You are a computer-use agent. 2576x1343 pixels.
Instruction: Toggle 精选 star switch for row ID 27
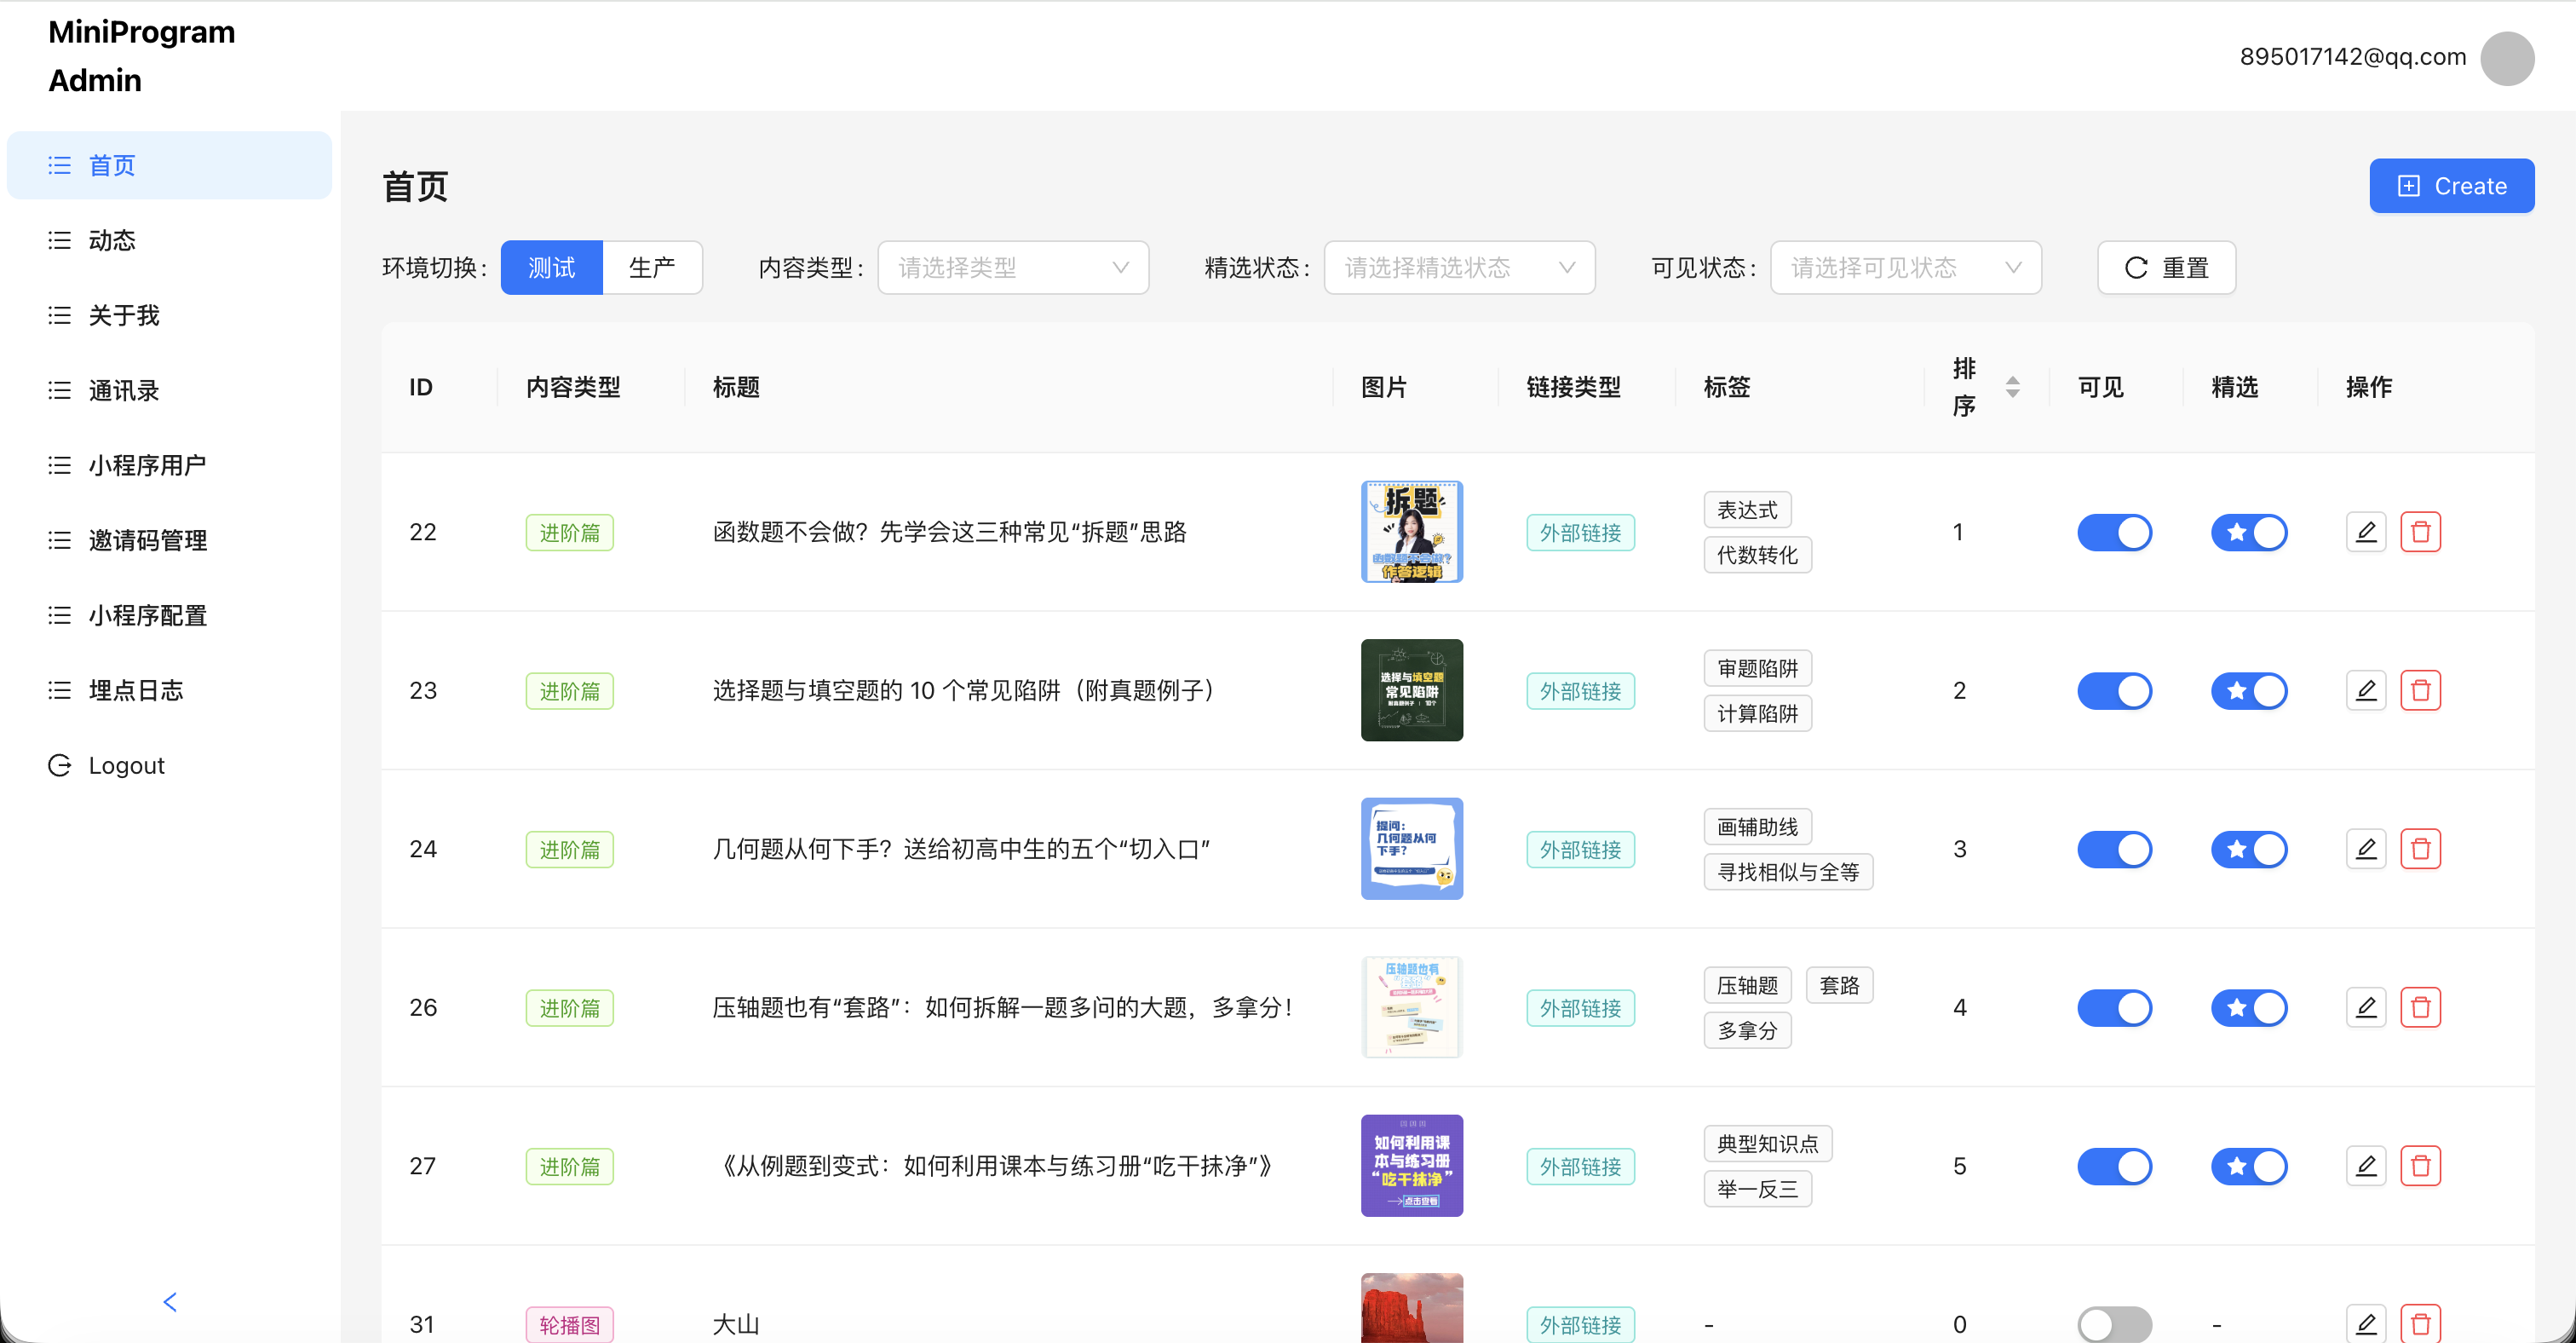[x=2248, y=1166]
